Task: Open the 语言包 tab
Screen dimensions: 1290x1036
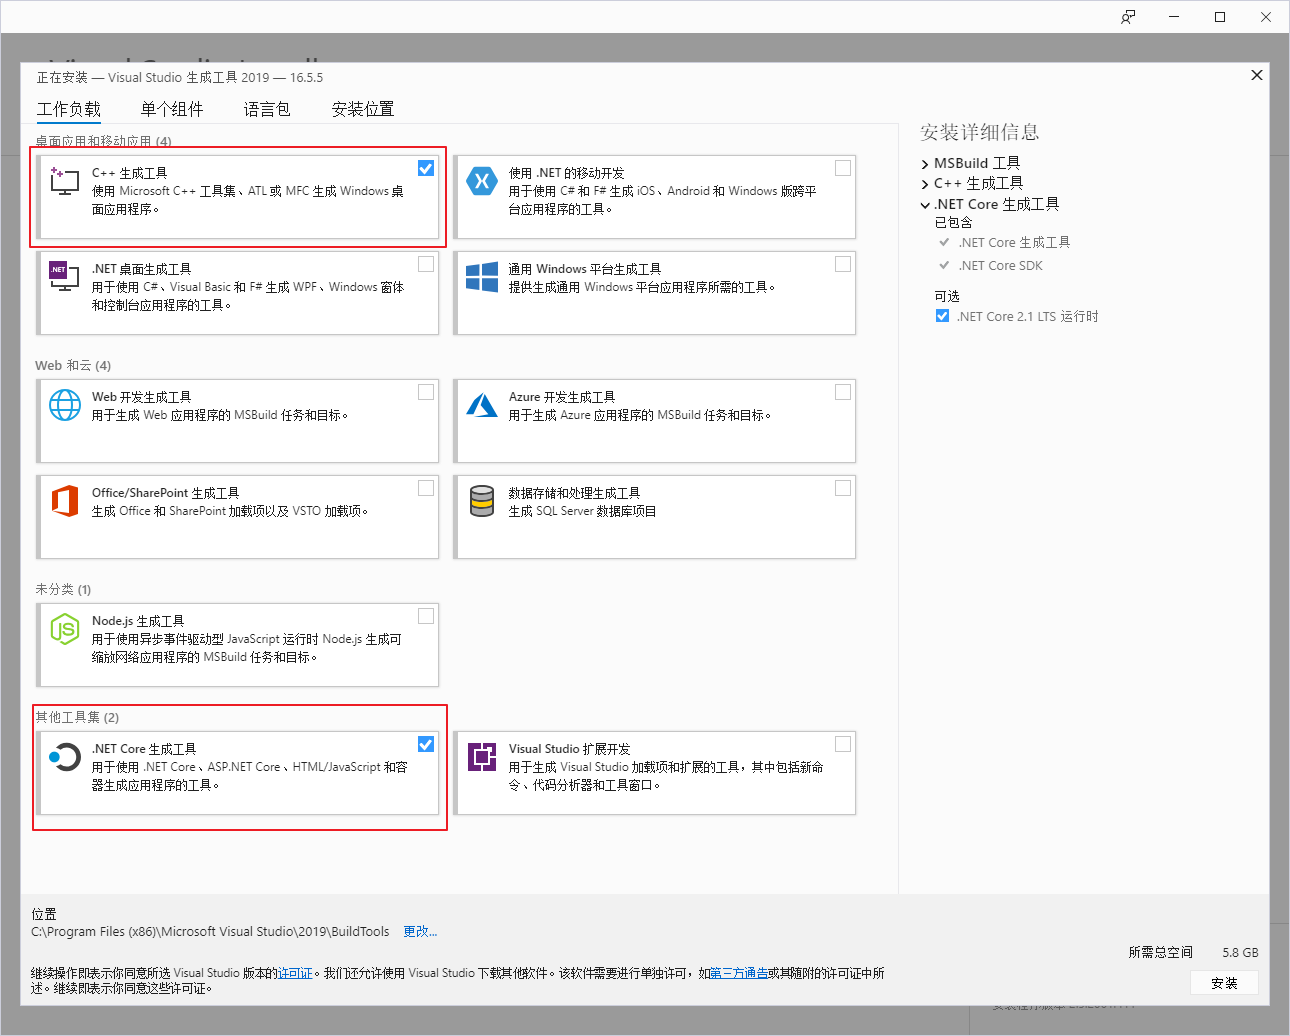Action: tap(266, 109)
